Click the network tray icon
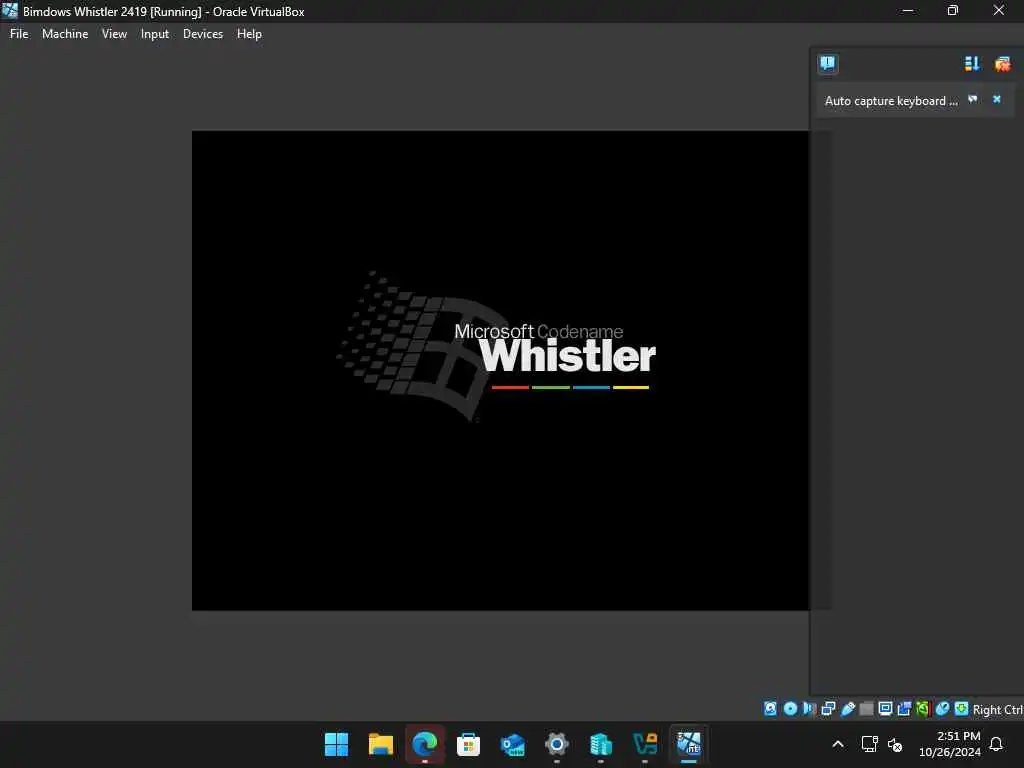1024x768 pixels. click(869, 744)
